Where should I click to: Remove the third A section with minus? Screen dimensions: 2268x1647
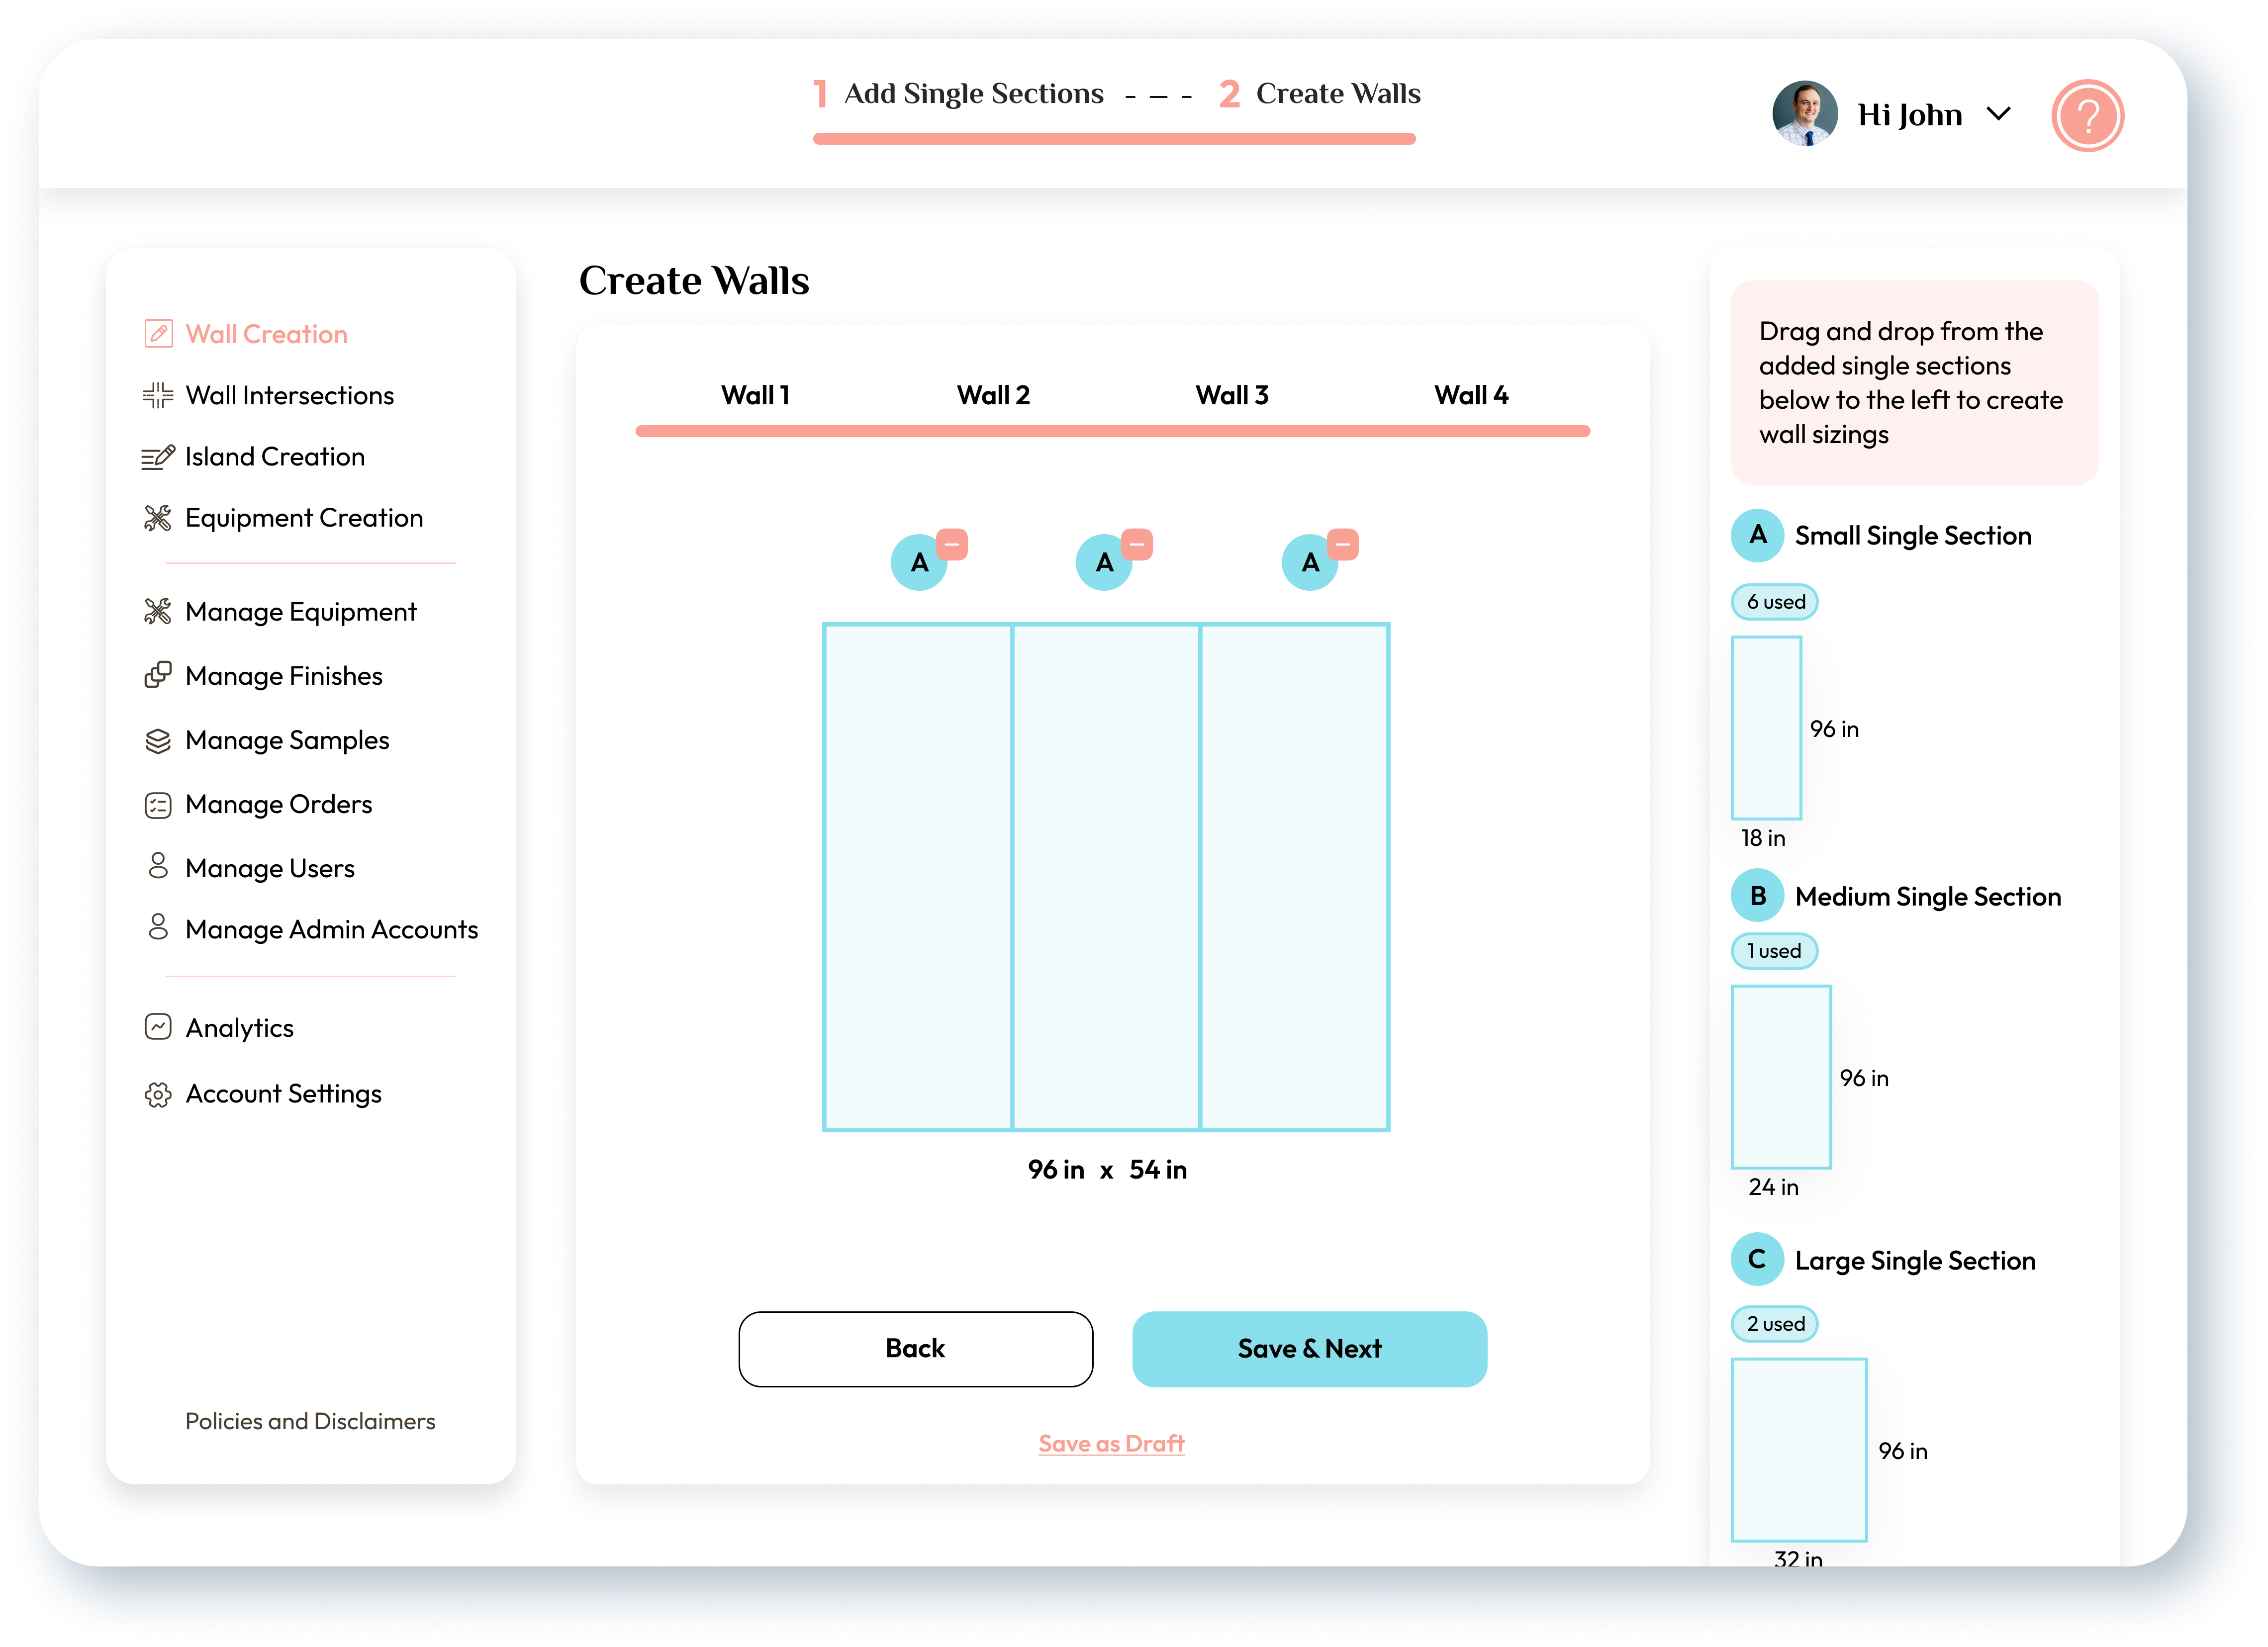pyautogui.click(x=1343, y=545)
